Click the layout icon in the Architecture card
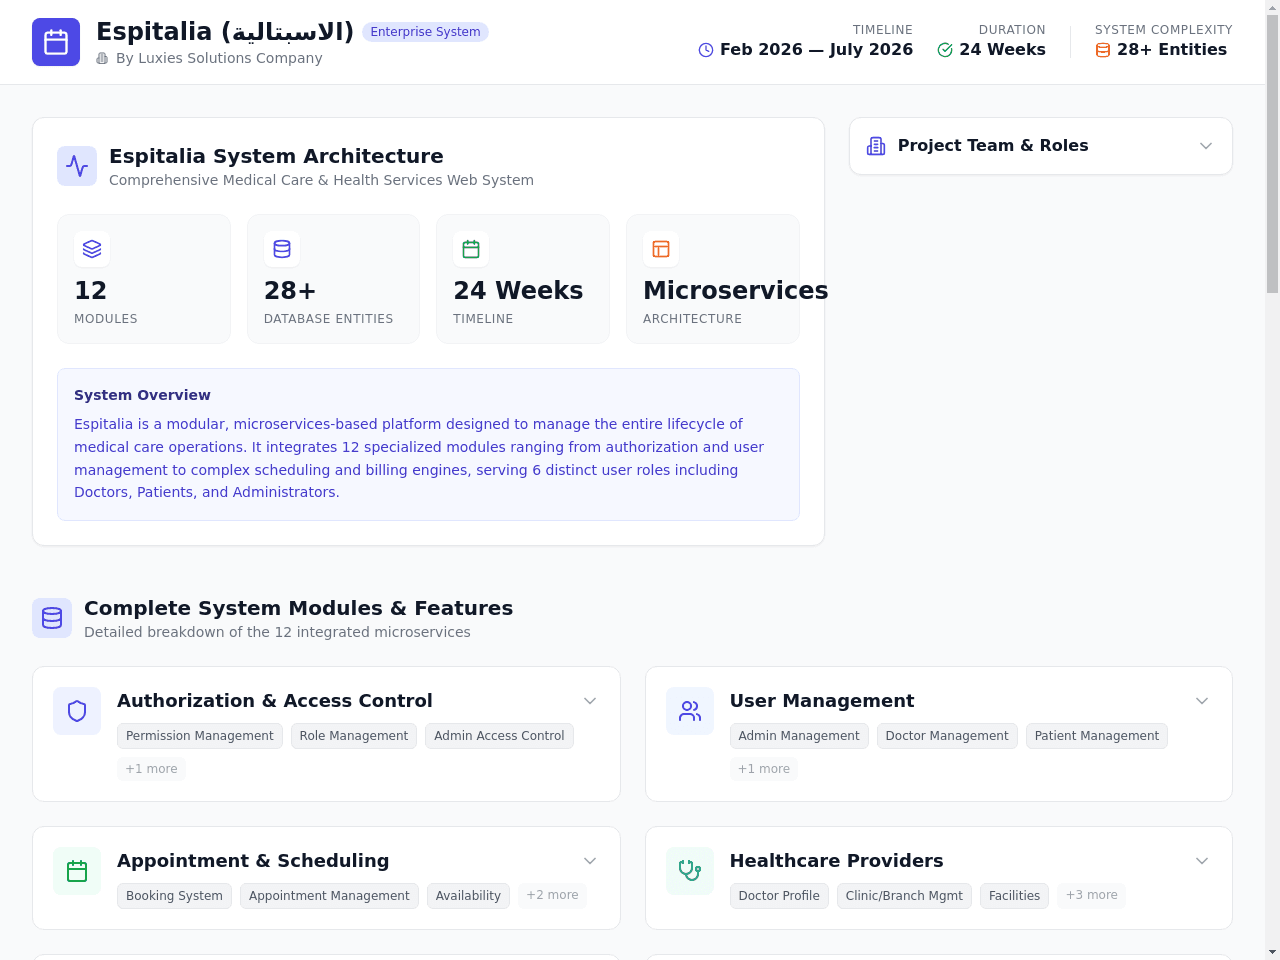Screen dimensions: 1280x960 pos(661,249)
